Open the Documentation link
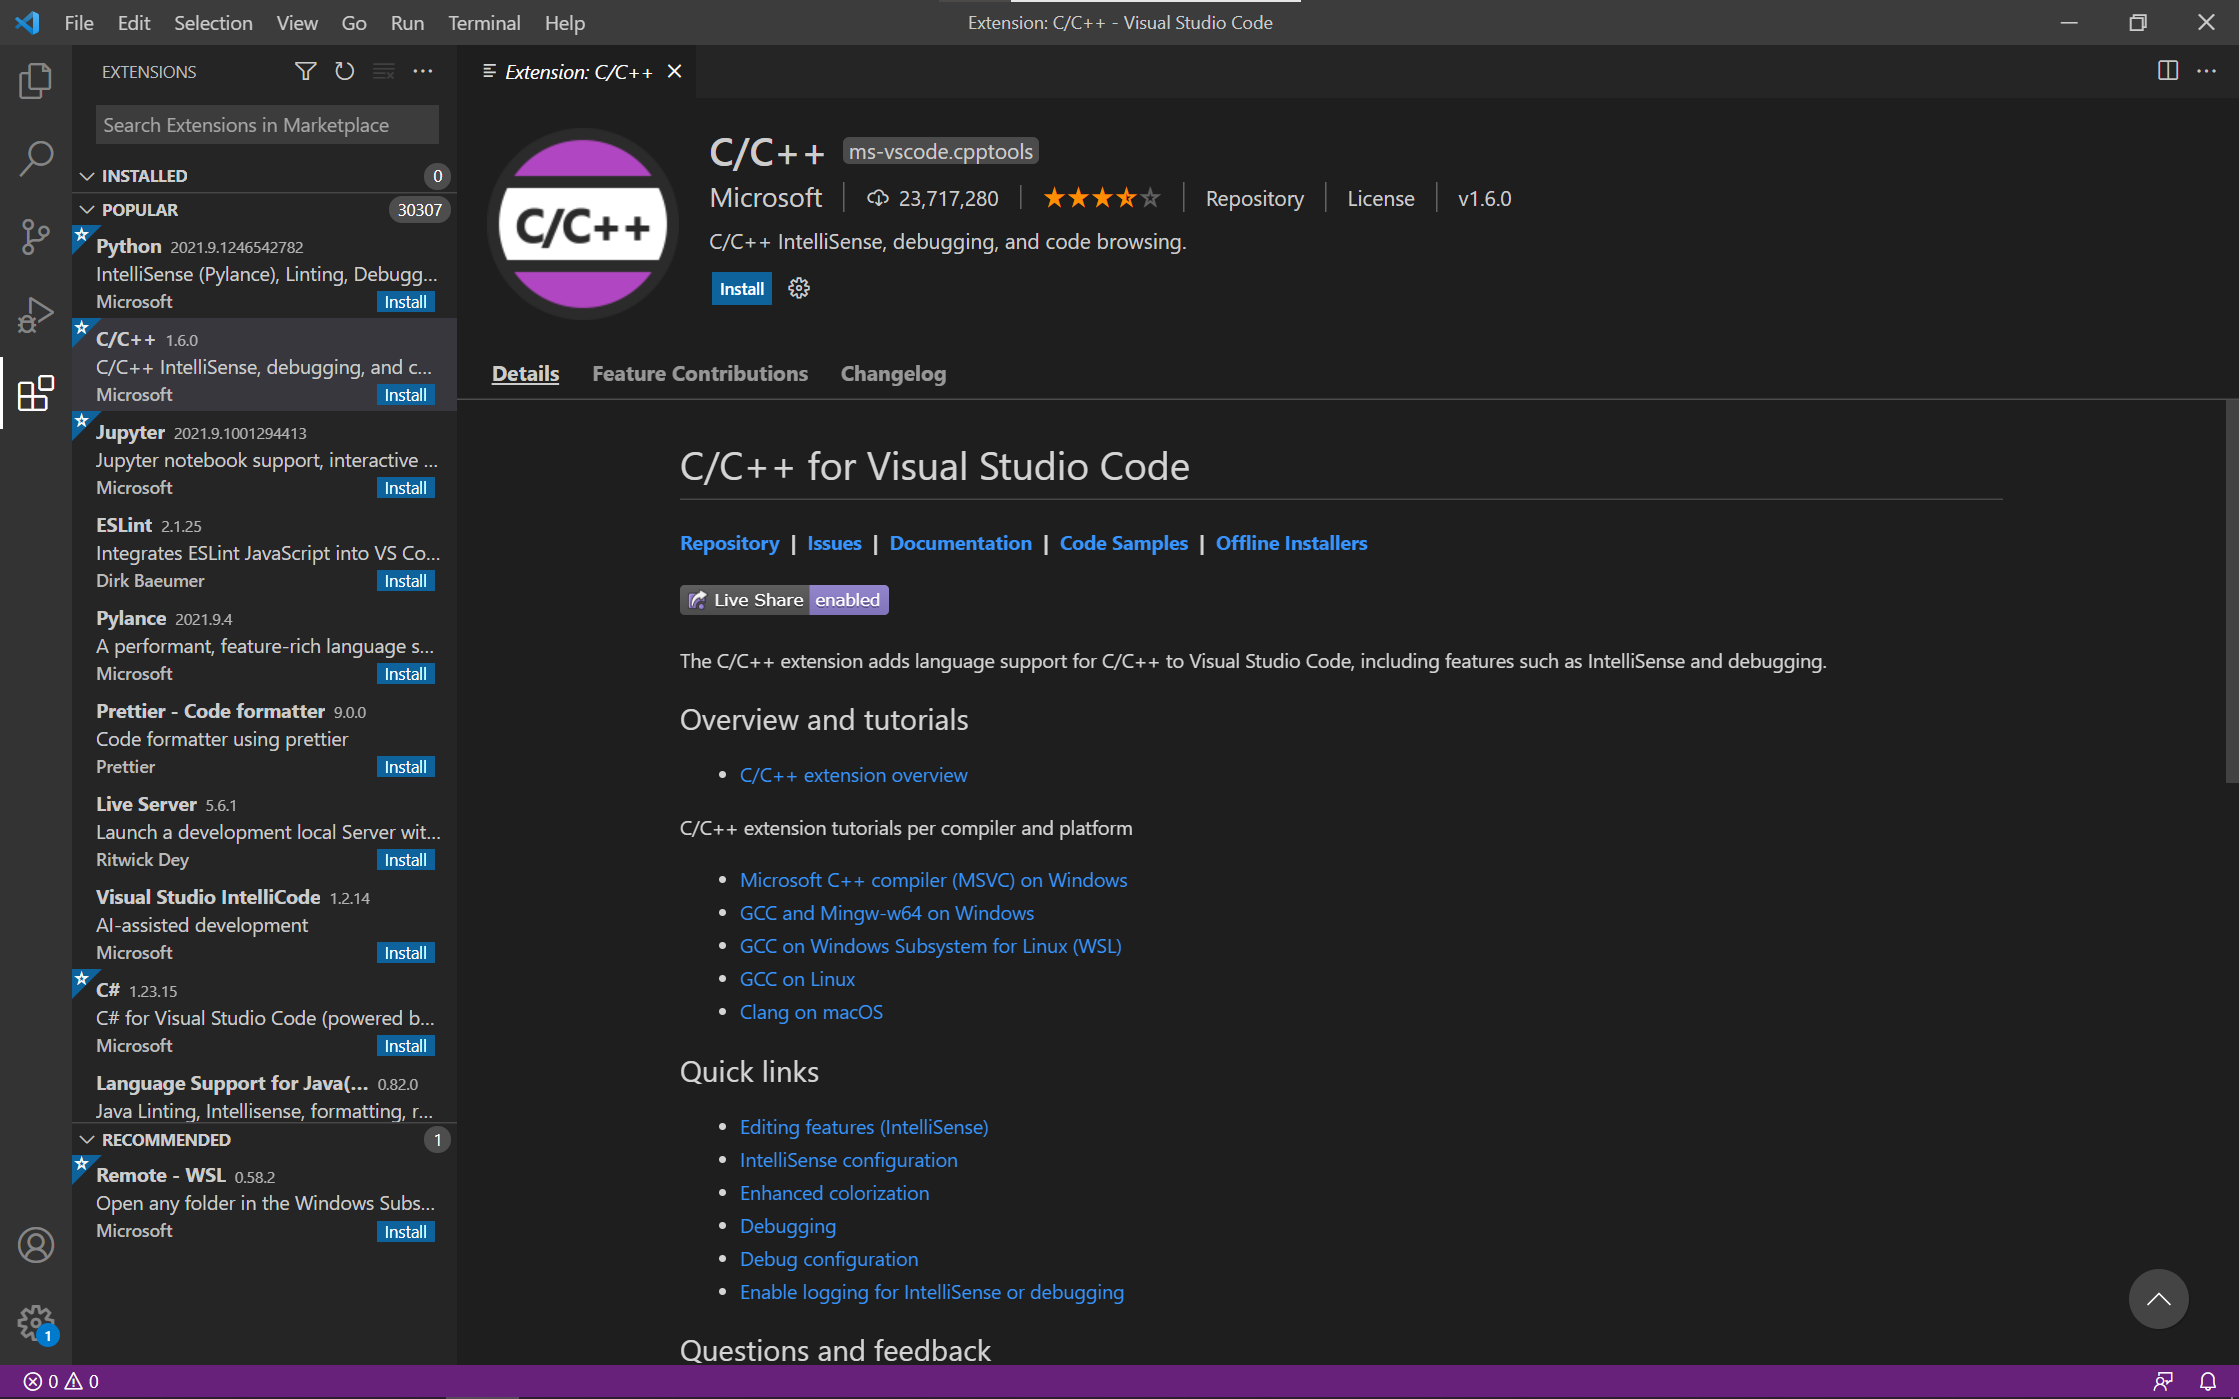 click(960, 543)
